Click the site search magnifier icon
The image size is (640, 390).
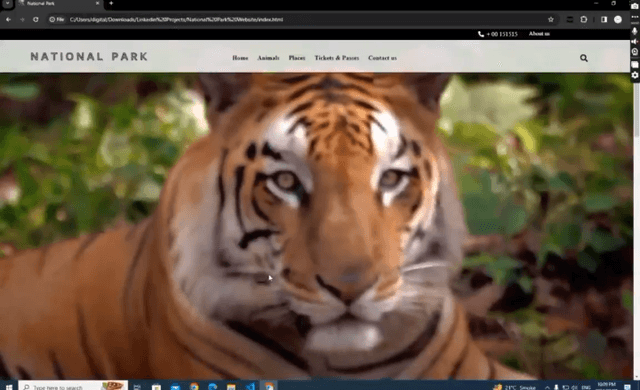click(x=584, y=58)
